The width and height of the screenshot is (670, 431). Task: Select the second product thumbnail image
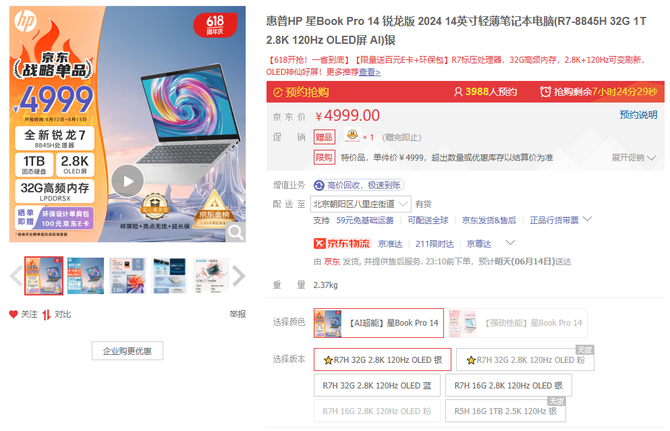pos(85,276)
